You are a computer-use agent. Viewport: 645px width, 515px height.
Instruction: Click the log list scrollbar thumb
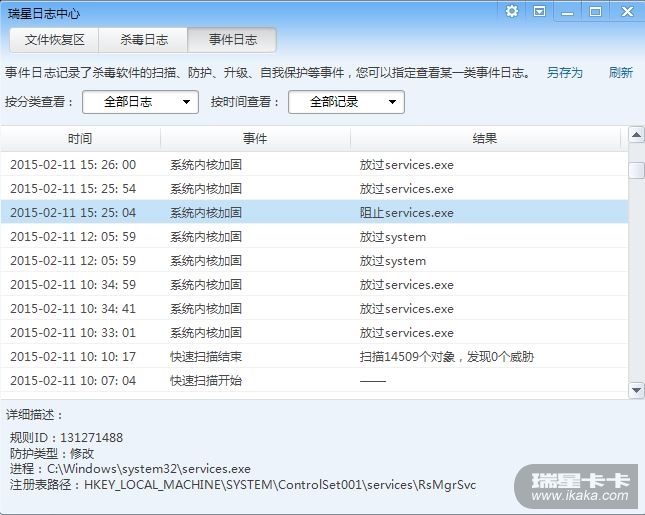point(636,170)
